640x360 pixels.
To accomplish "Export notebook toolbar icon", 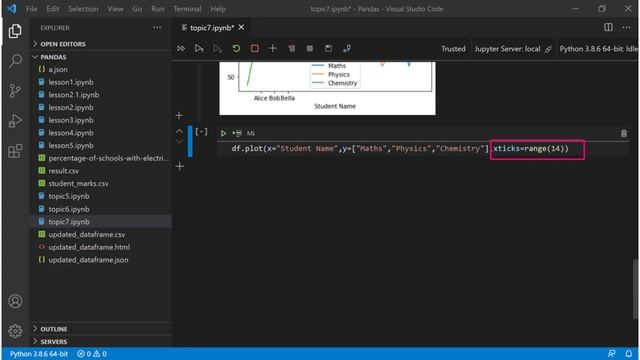I will tap(347, 49).
